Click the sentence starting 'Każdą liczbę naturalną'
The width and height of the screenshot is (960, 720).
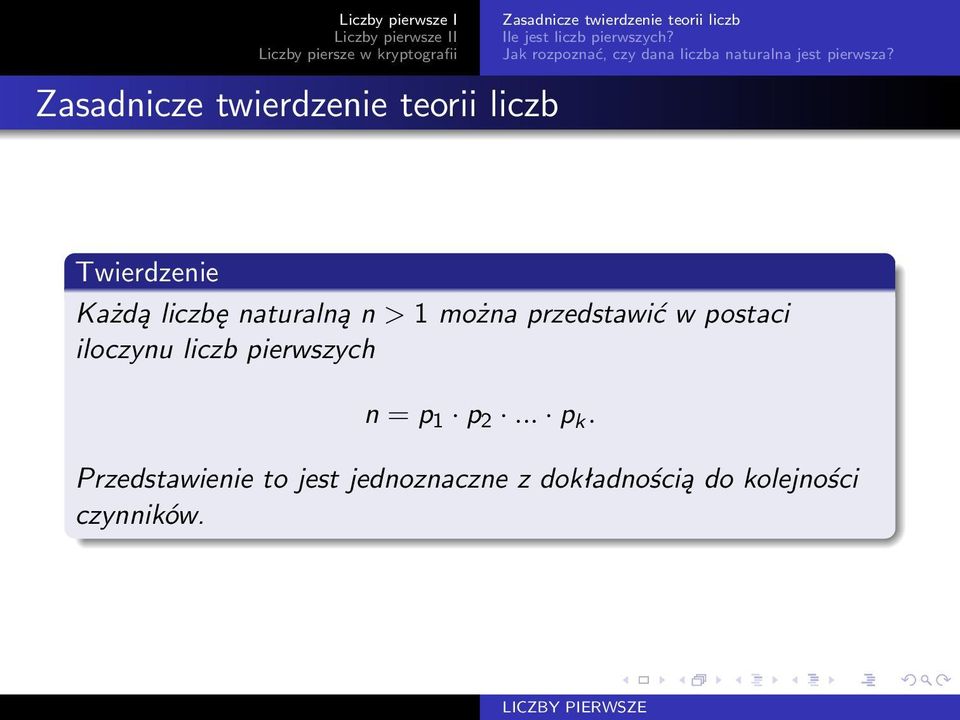tap(433, 314)
